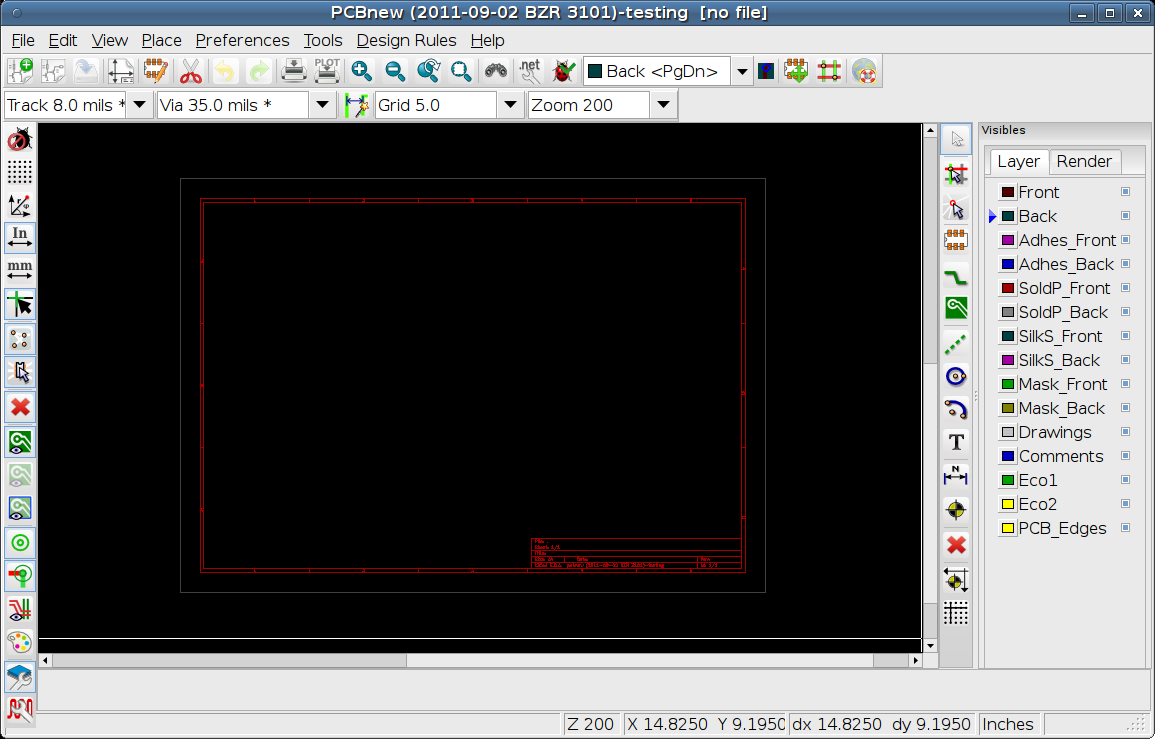Open the Zoom 200 dropdown

coord(663,105)
